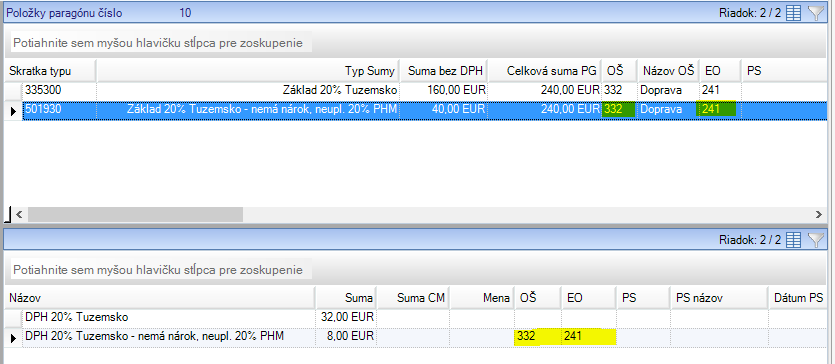This screenshot has height=364, width=835.
Task: Click upper horizontal scrollbar thumb
Action: click(x=135, y=214)
